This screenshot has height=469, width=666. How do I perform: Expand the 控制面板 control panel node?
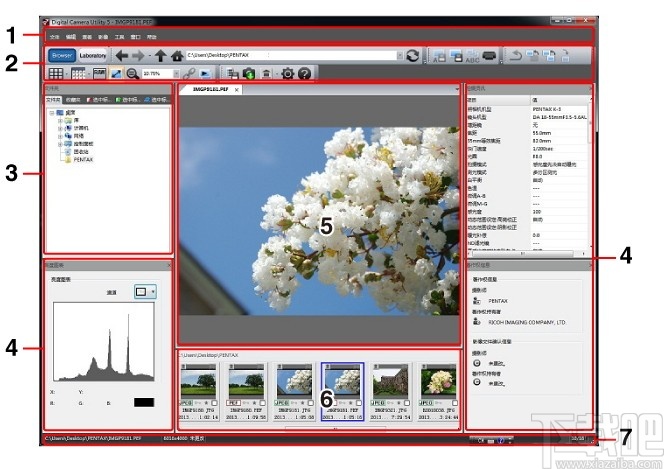(60, 144)
